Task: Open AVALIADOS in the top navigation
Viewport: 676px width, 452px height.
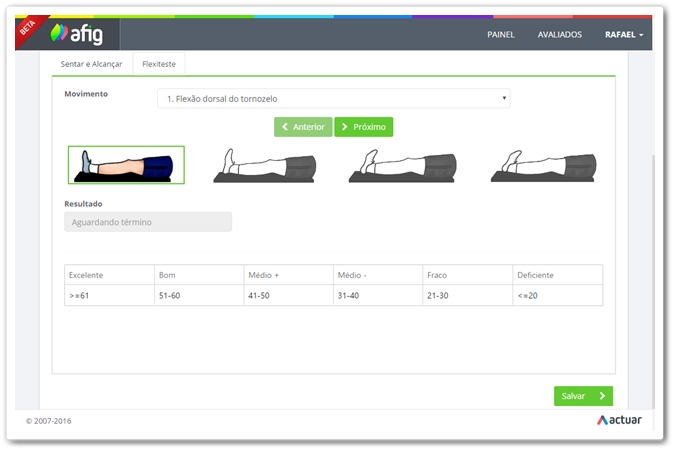Action: point(559,34)
